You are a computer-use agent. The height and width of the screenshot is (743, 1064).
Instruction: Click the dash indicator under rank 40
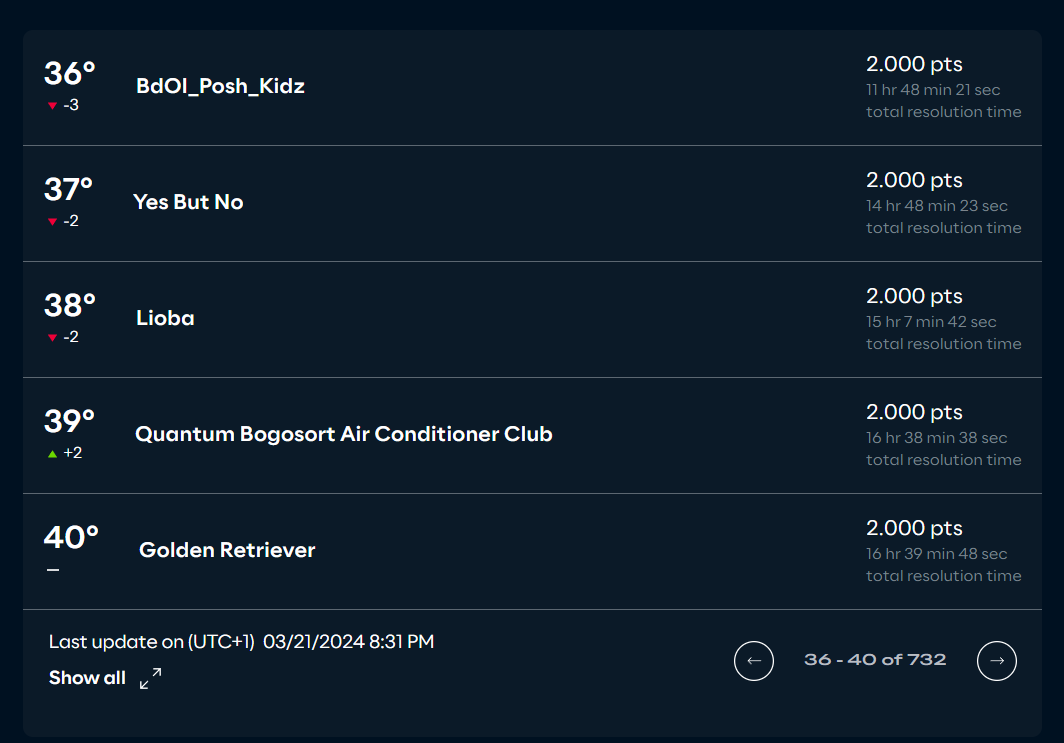pos(53,570)
